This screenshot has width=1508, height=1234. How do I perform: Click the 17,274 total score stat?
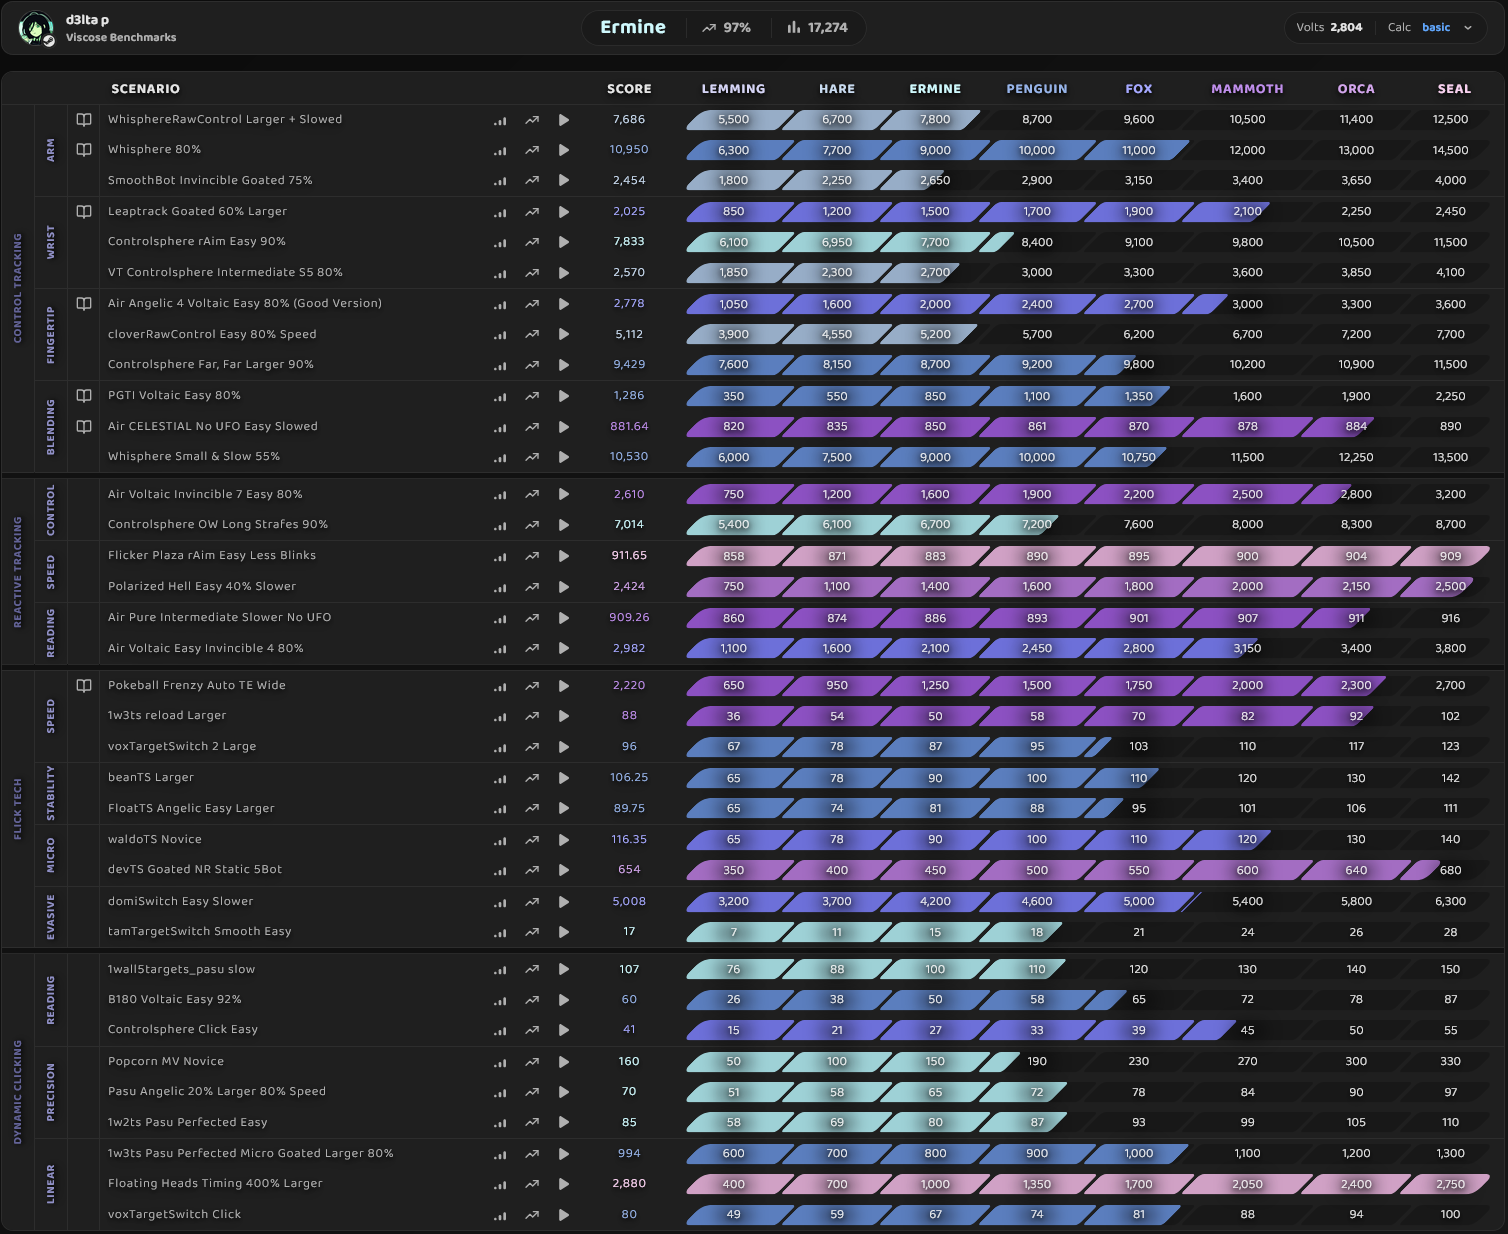pyautogui.click(x=818, y=28)
